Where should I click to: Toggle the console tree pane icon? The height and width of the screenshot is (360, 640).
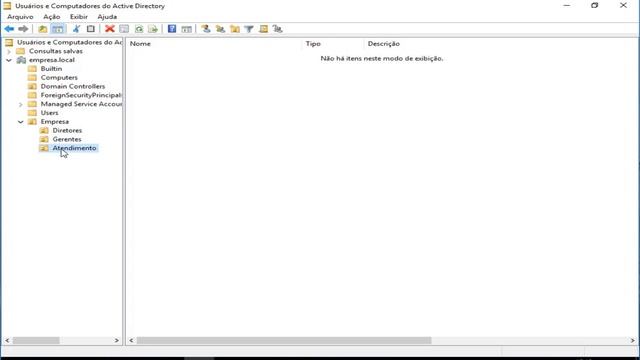[x=58, y=29]
